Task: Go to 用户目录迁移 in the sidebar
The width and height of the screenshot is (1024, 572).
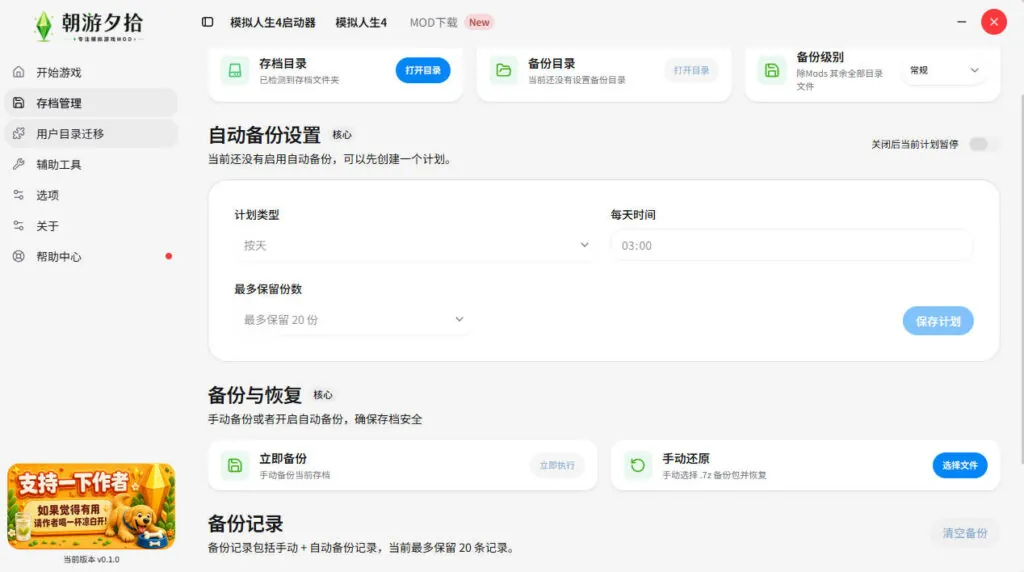Action: pyautogui.click(x=91, y=133)
